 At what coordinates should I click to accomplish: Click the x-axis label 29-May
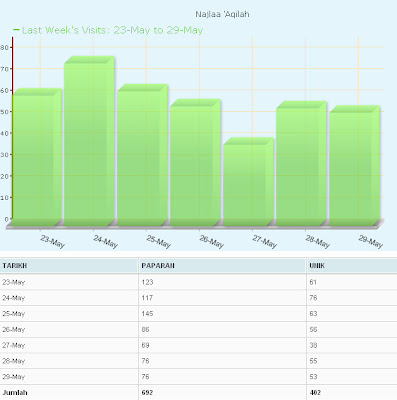click(x=370, y=241)
